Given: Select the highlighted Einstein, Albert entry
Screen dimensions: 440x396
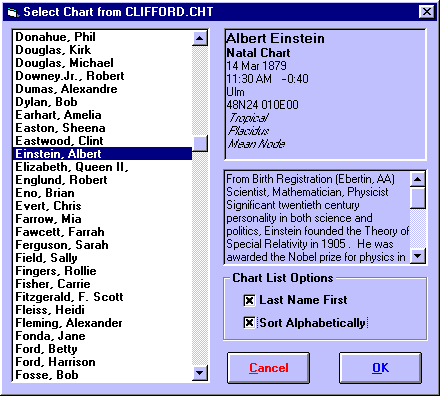Looking at the screenshot, I should [102, 154].
